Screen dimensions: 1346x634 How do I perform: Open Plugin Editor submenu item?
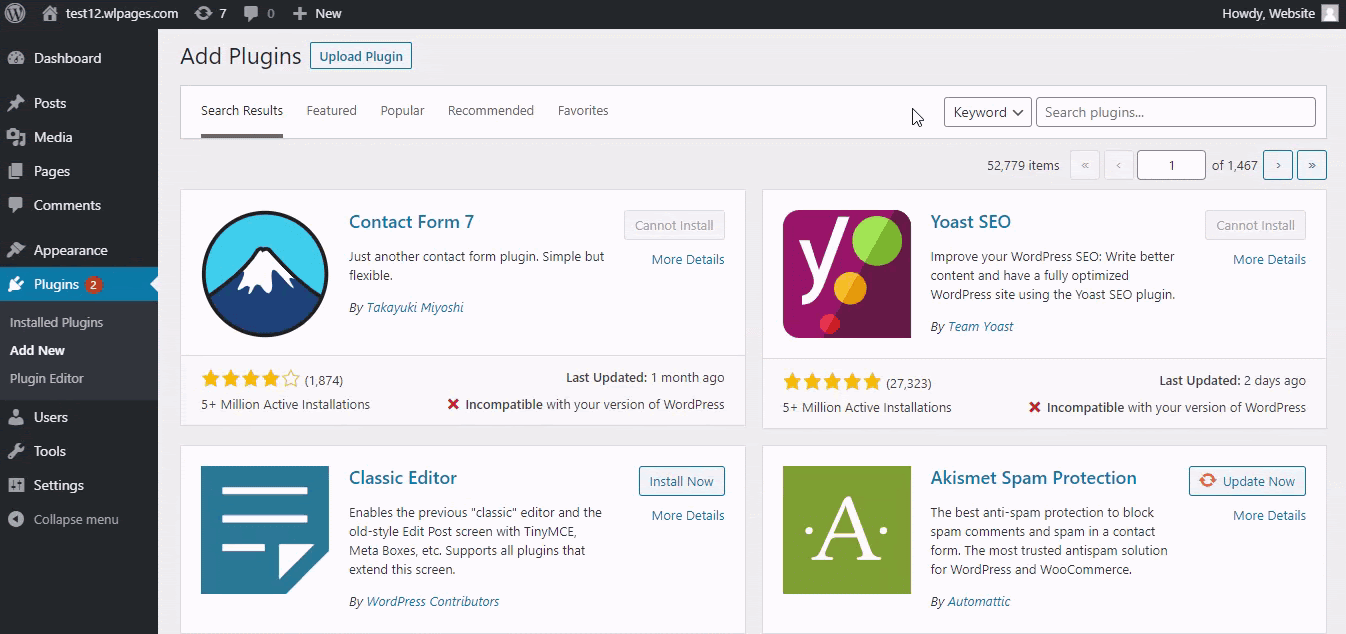[47, 378]
